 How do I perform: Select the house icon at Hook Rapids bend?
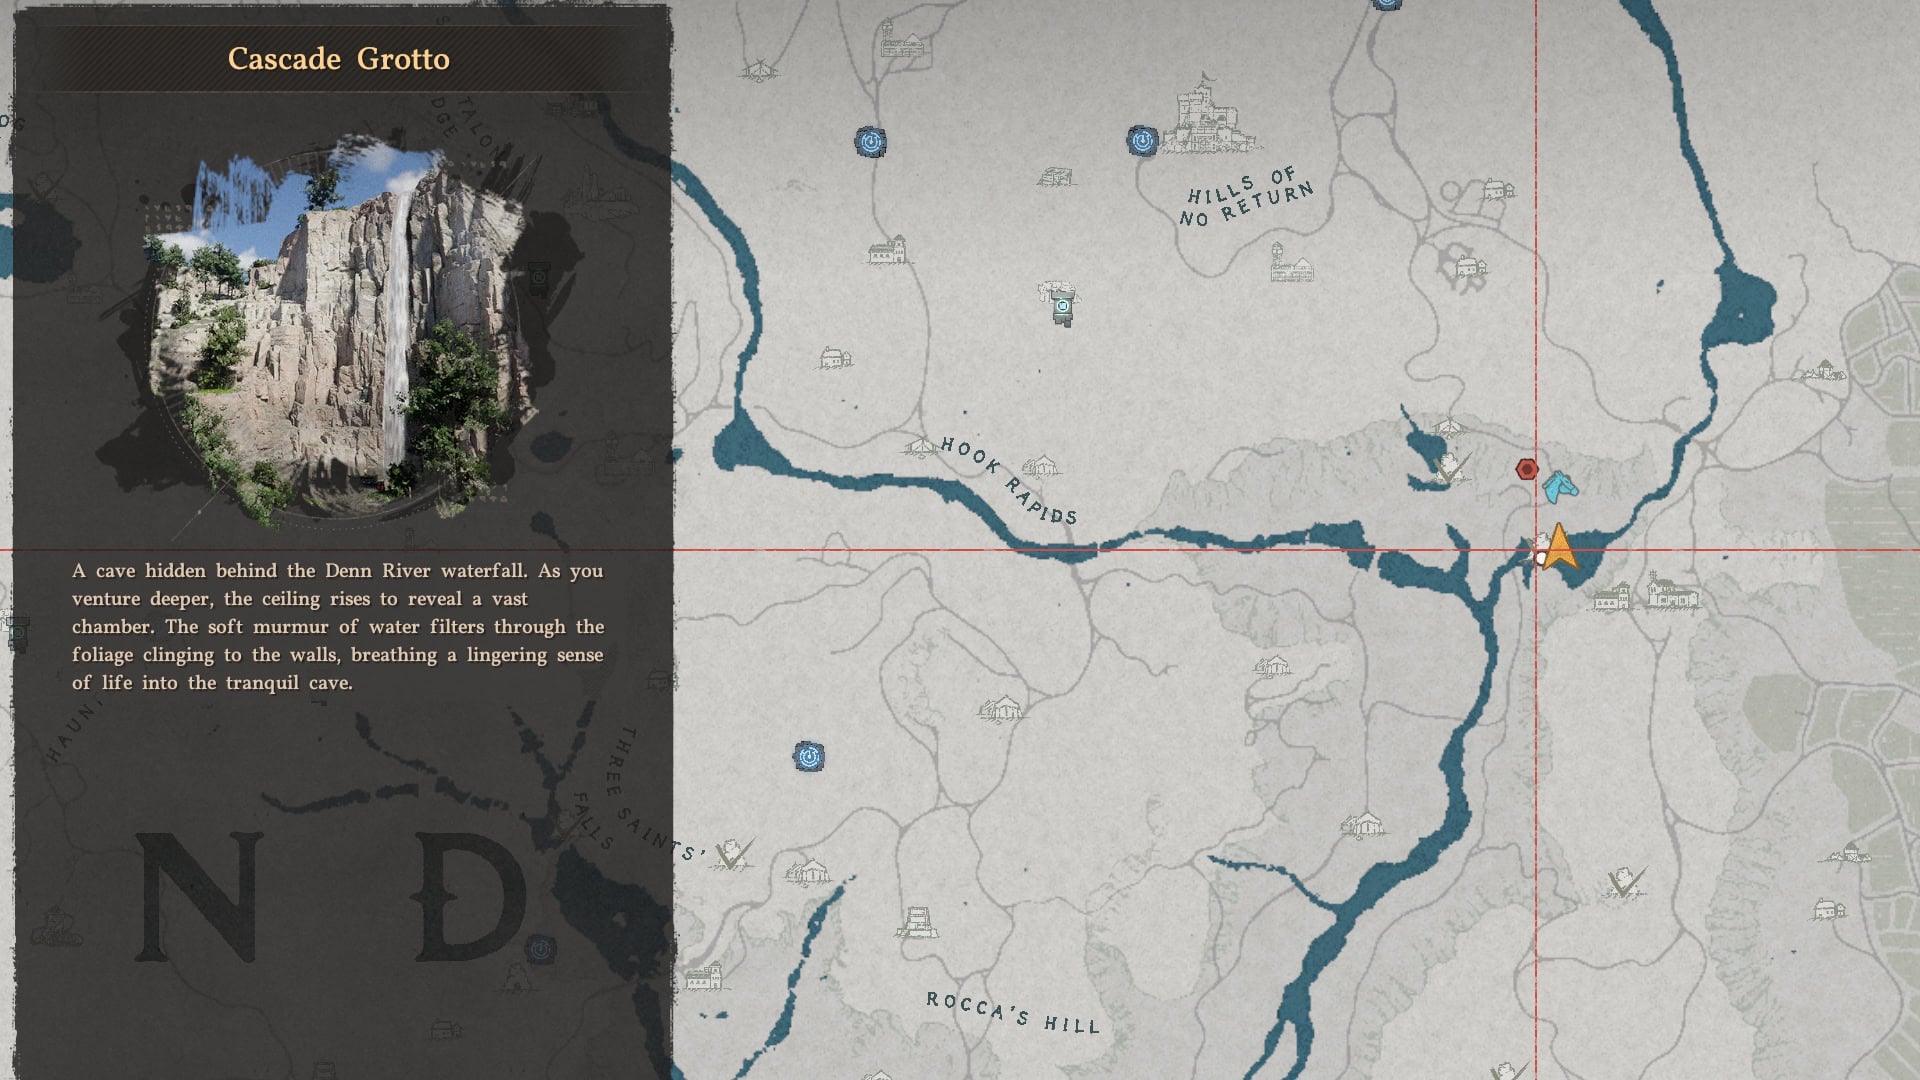tap(1040, 467)
